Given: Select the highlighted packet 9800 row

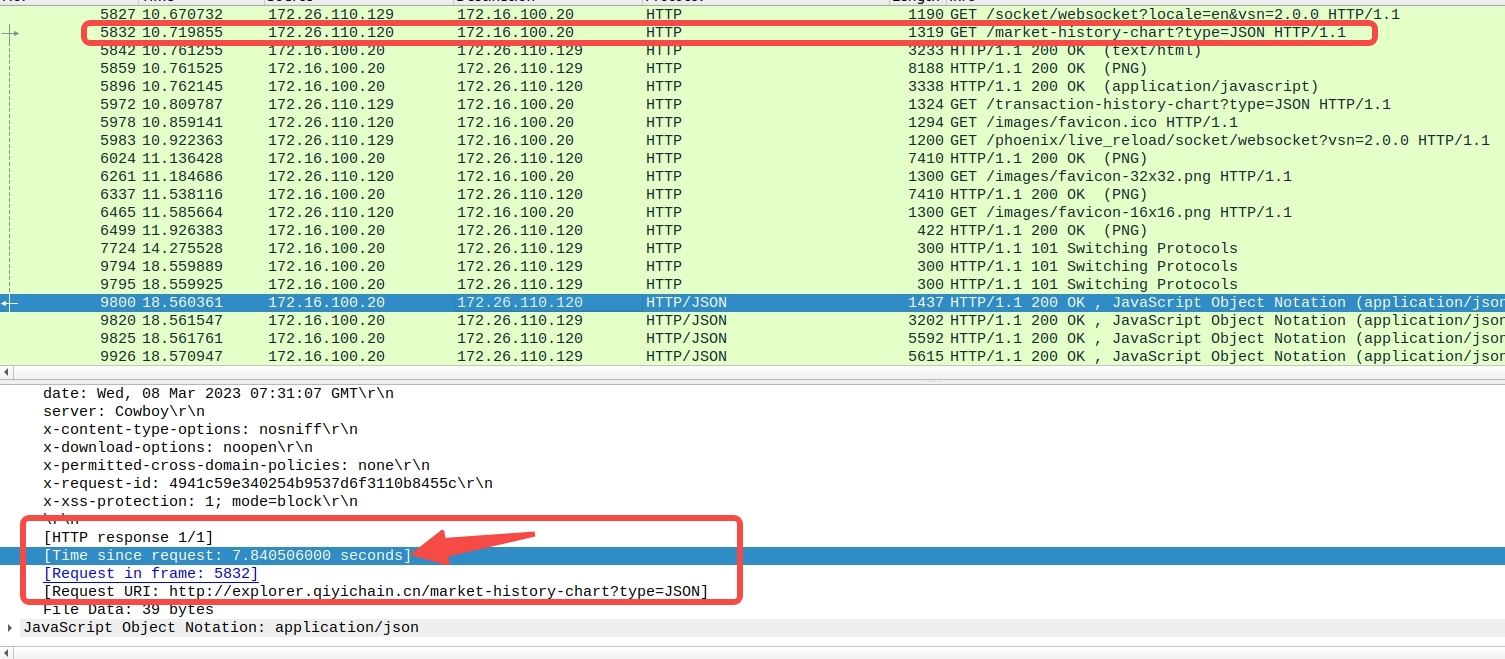Looking at the screenshot, I should (x=400, y=302).
